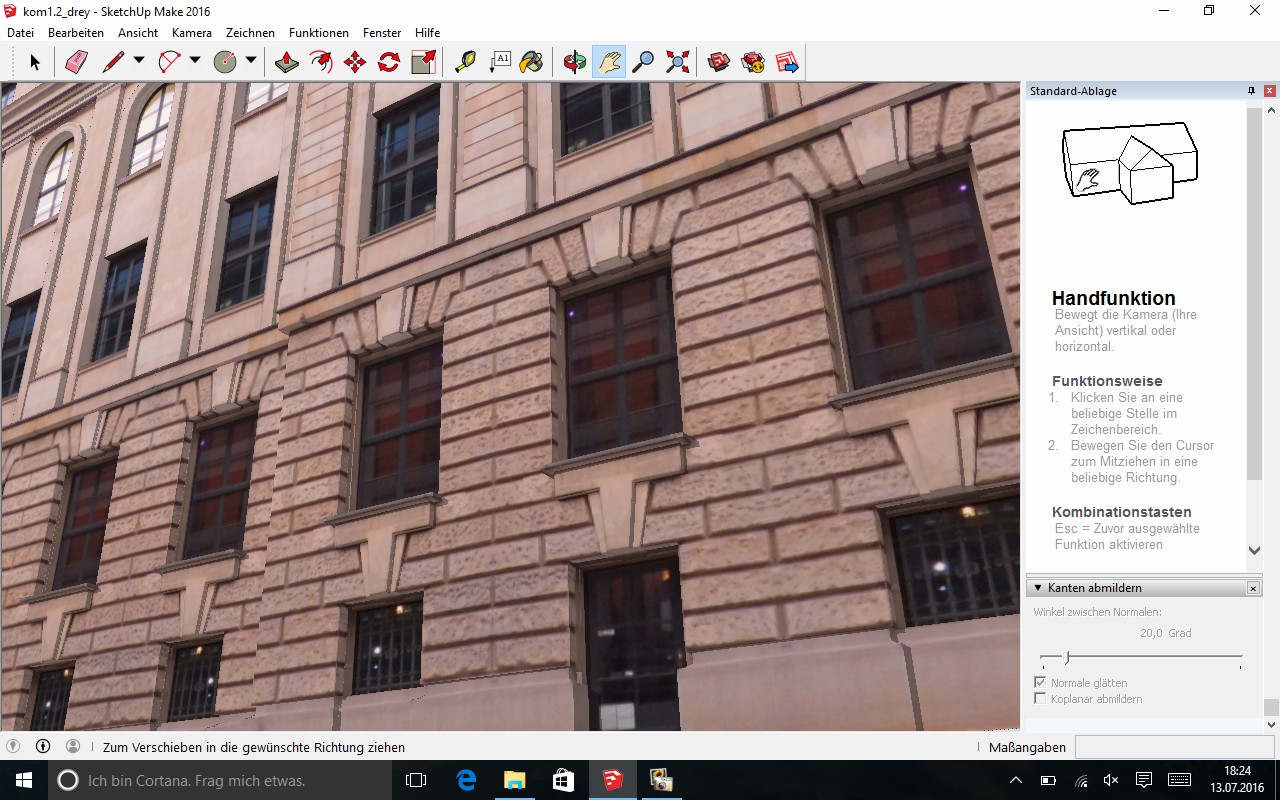The image size is (1280, 800).
Task: Click the credits info status icon
Action: tap(43, 746)
